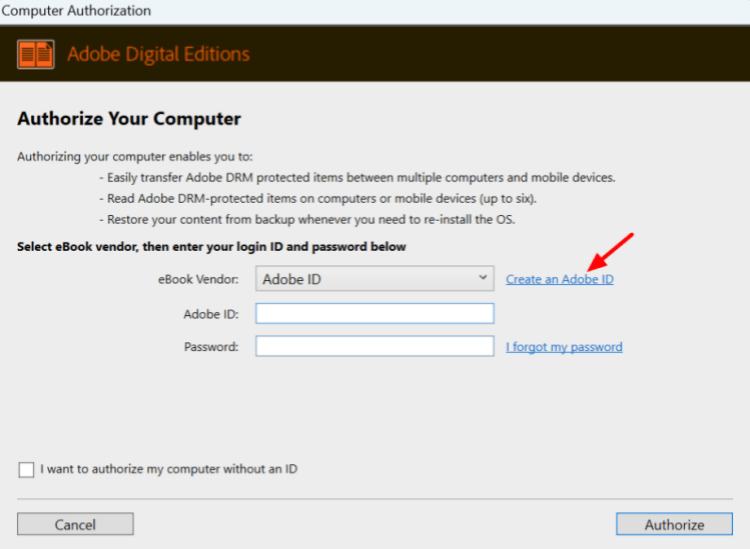
Task: Tick authorize my computer without an ID checkbox
Action: coord(26,470)
